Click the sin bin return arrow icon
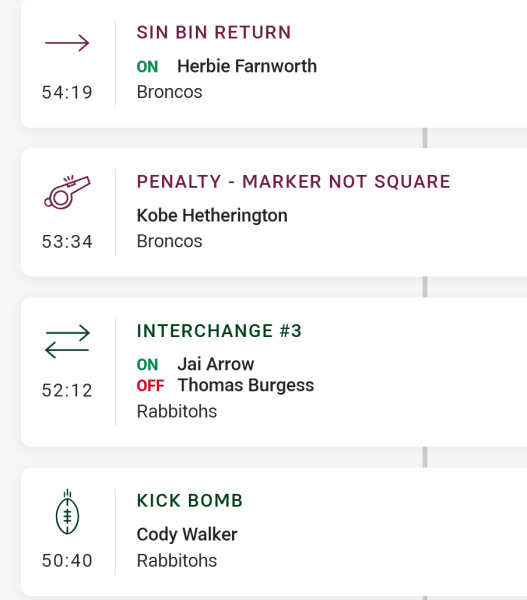 (x=67, y=43)
